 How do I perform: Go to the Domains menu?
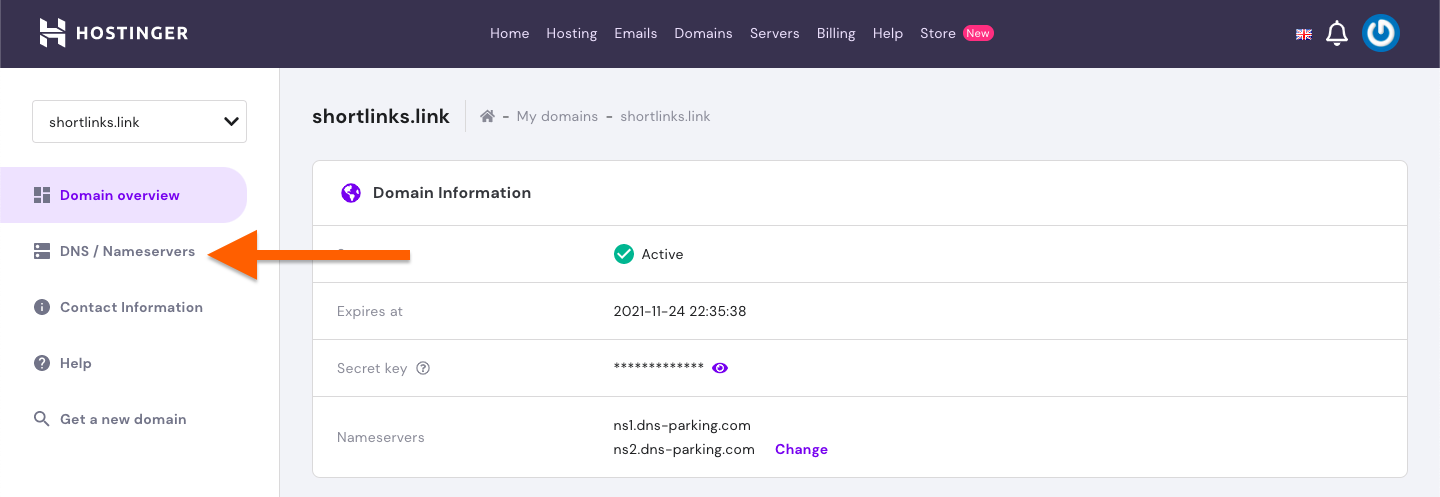pyautogui.click(x=703, y=33)
